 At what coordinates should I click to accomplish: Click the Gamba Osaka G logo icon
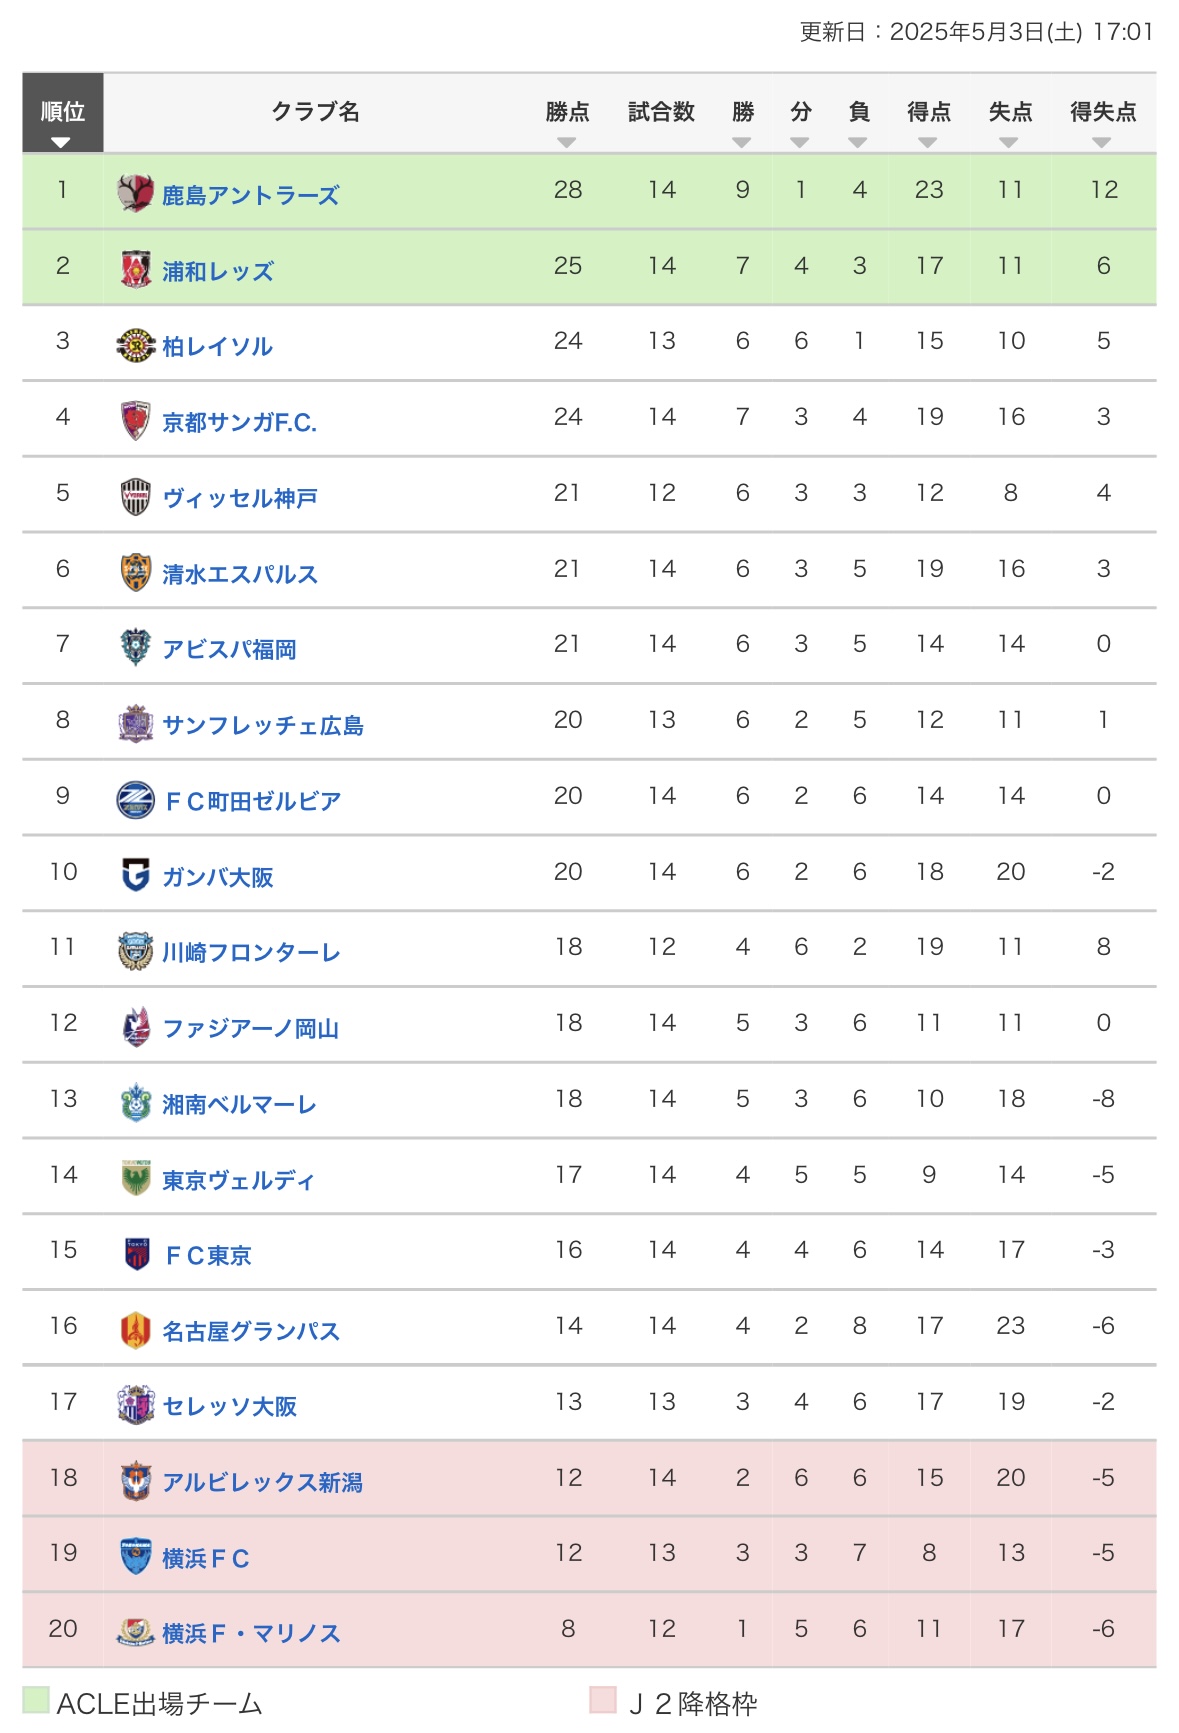coord(135,875)
